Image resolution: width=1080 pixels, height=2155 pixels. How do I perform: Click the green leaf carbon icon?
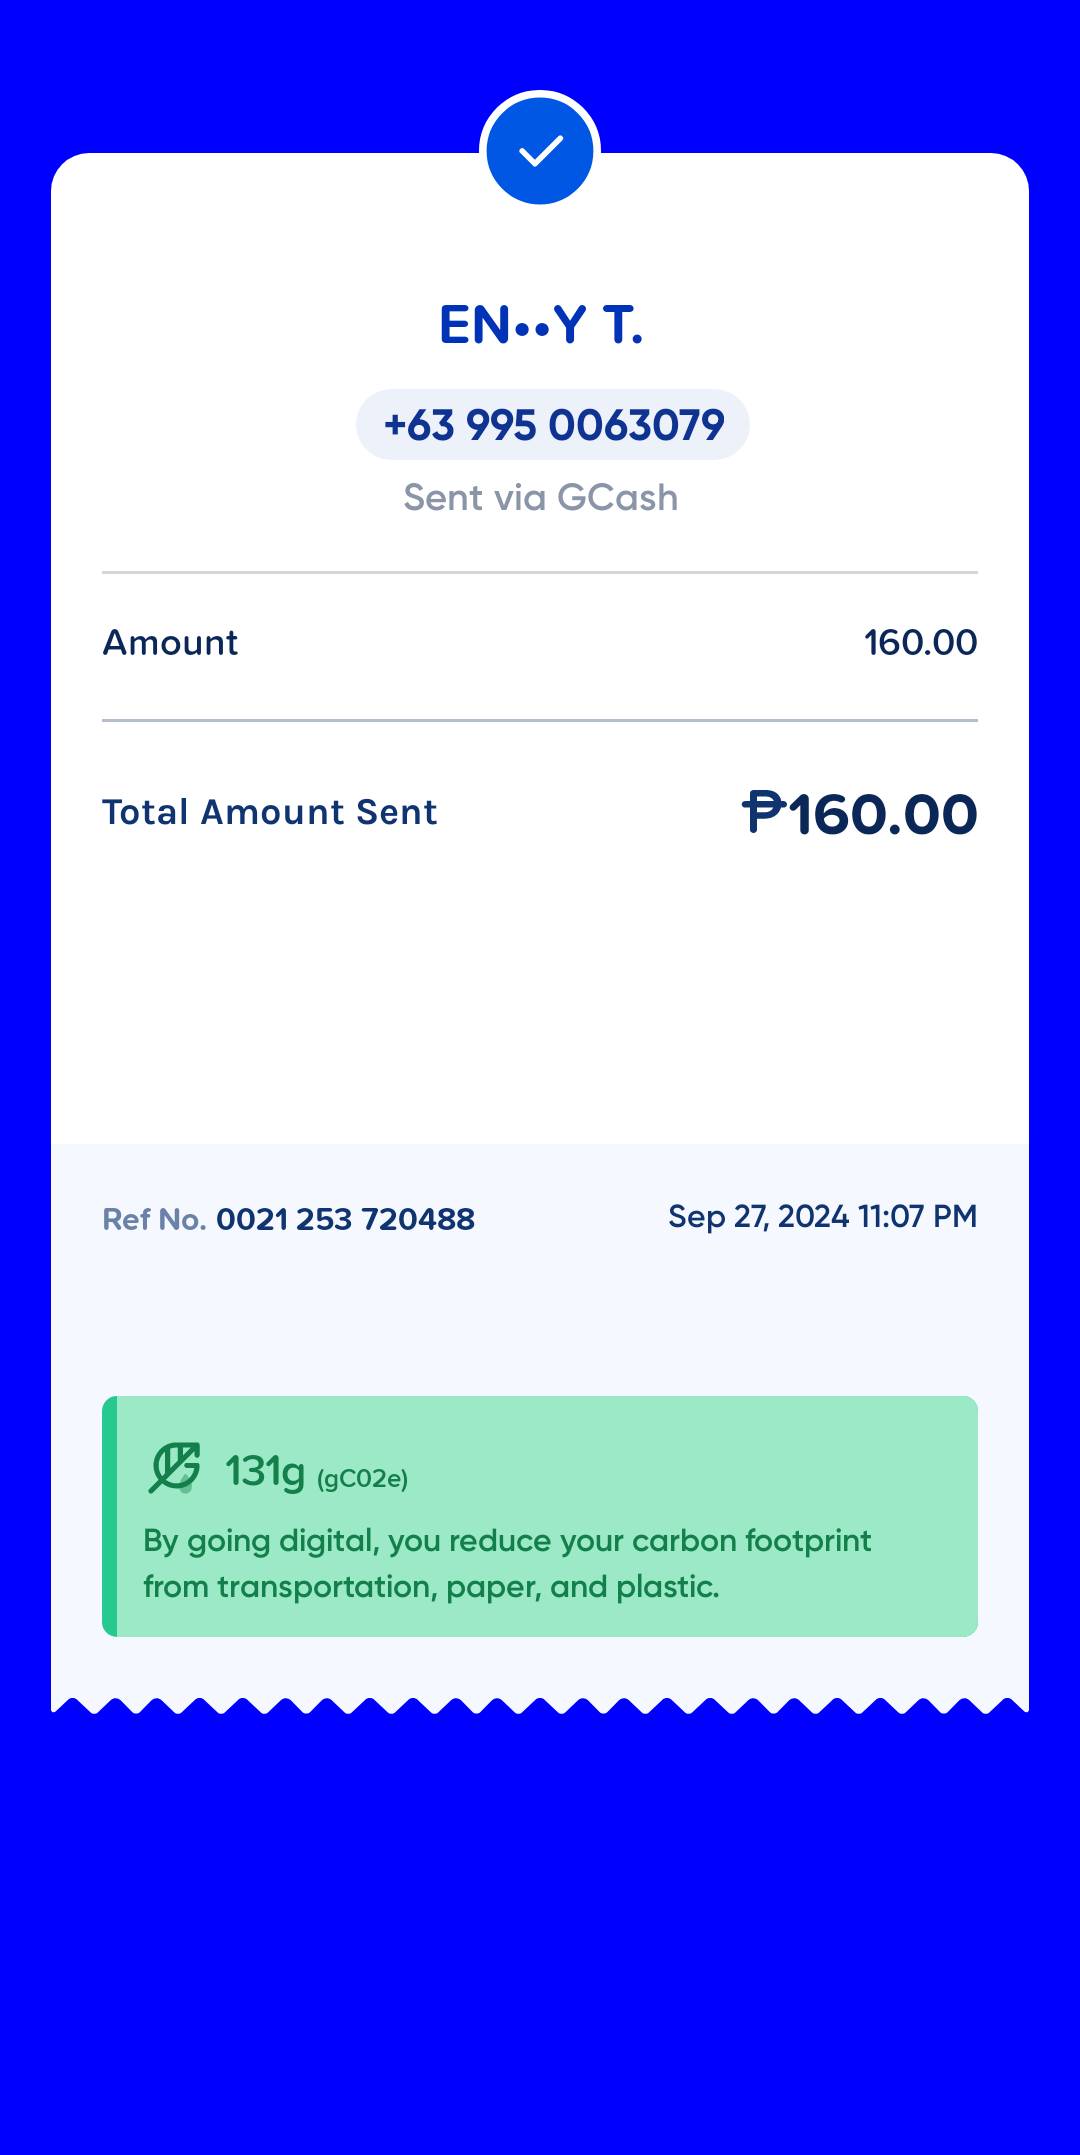pyautogui.click(x=175, y=1468)
